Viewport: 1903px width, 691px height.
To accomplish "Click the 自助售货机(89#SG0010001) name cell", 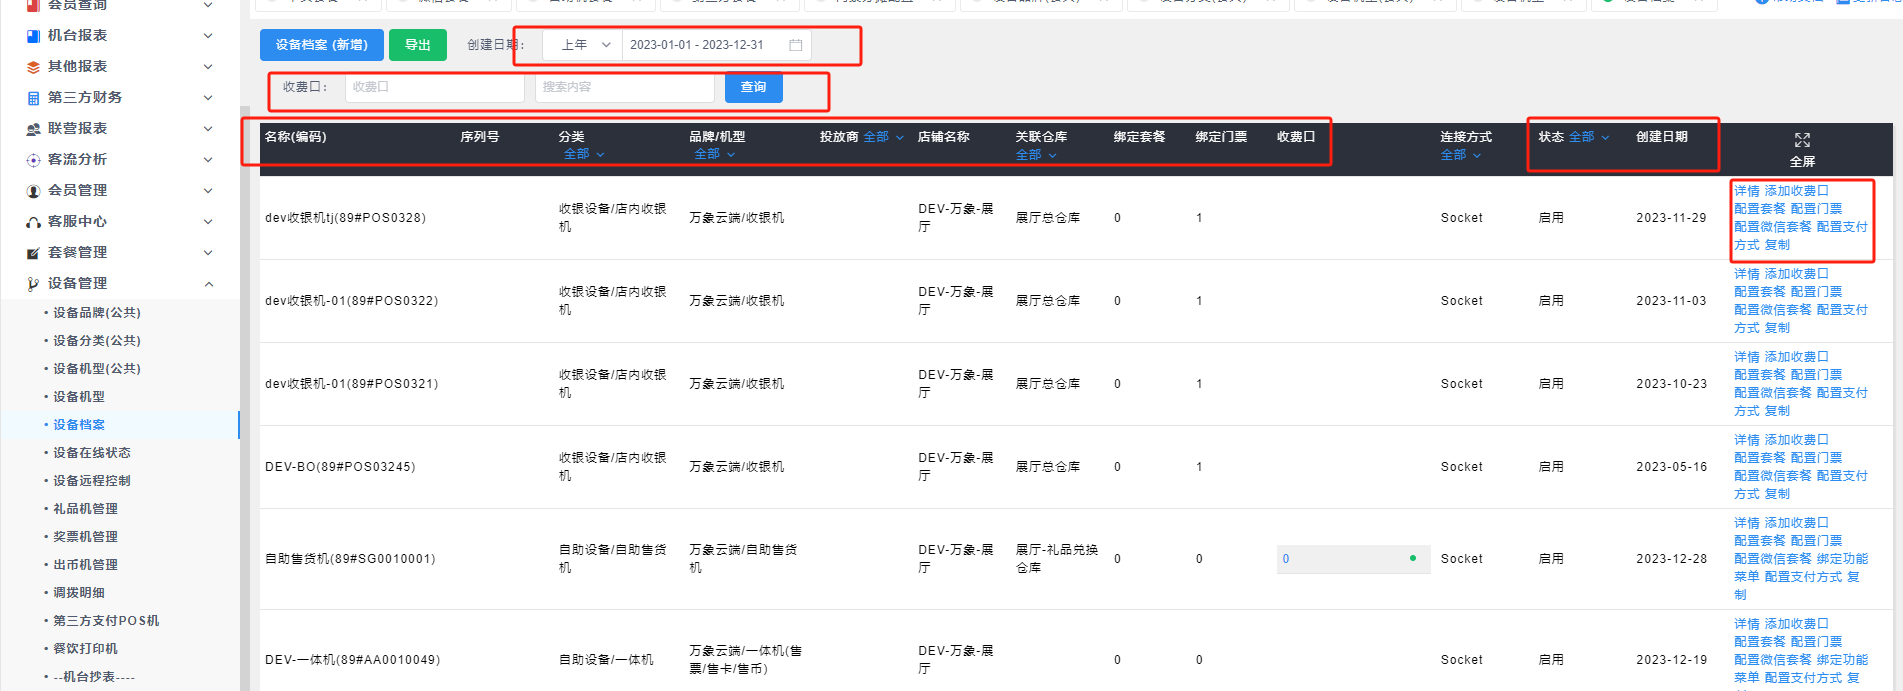I will (x=350, y=559).
